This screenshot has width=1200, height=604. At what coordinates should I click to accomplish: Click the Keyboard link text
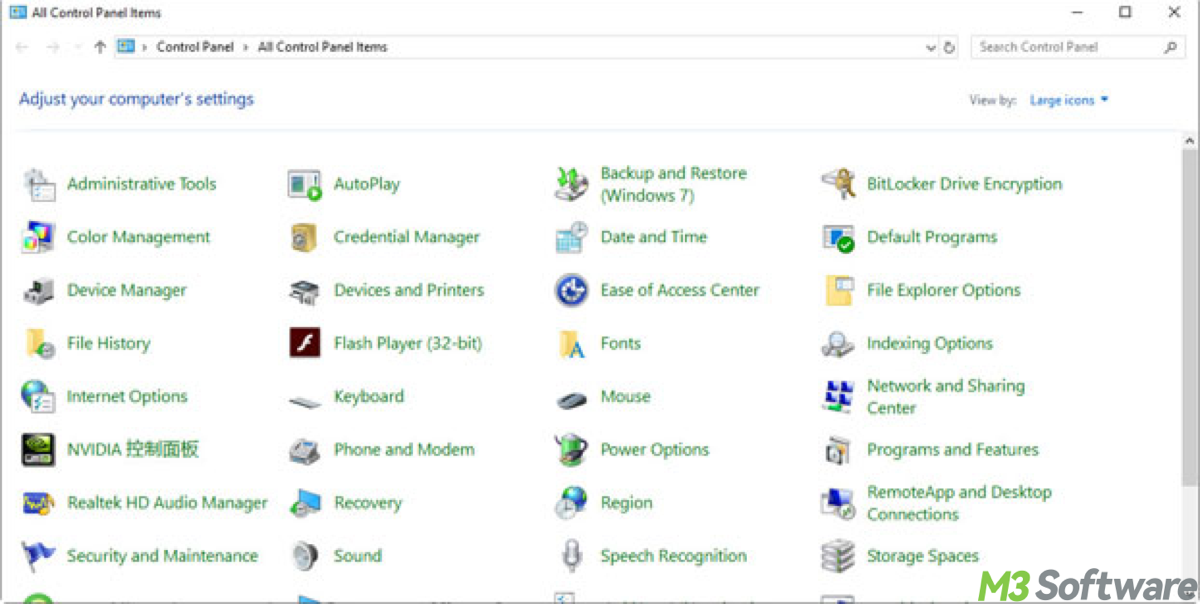(369, 397)
